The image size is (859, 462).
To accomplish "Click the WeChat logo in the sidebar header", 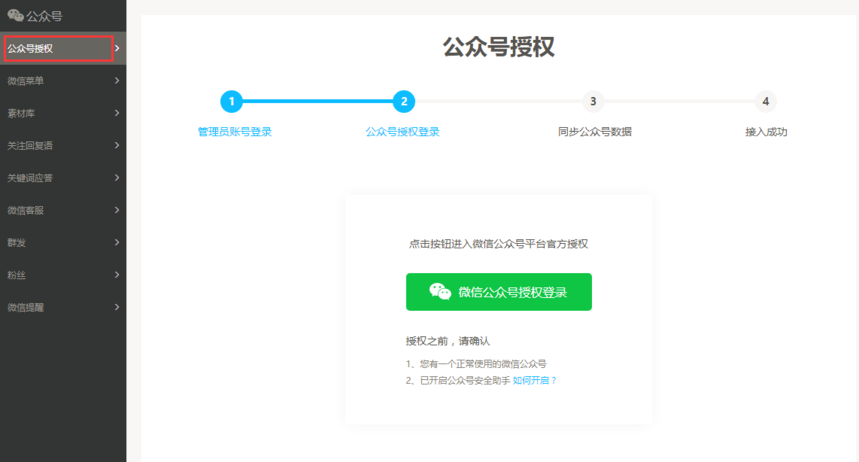I will click(15, 16).
